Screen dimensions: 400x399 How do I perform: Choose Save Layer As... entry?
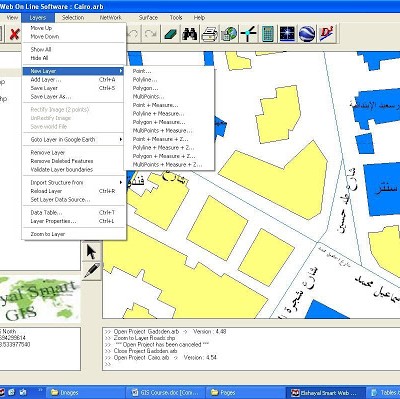point(74,97)
